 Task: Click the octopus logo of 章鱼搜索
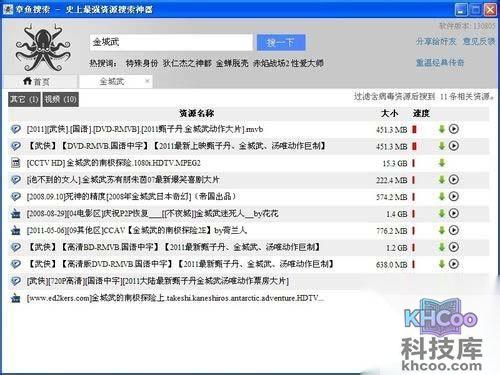(43, 48)
